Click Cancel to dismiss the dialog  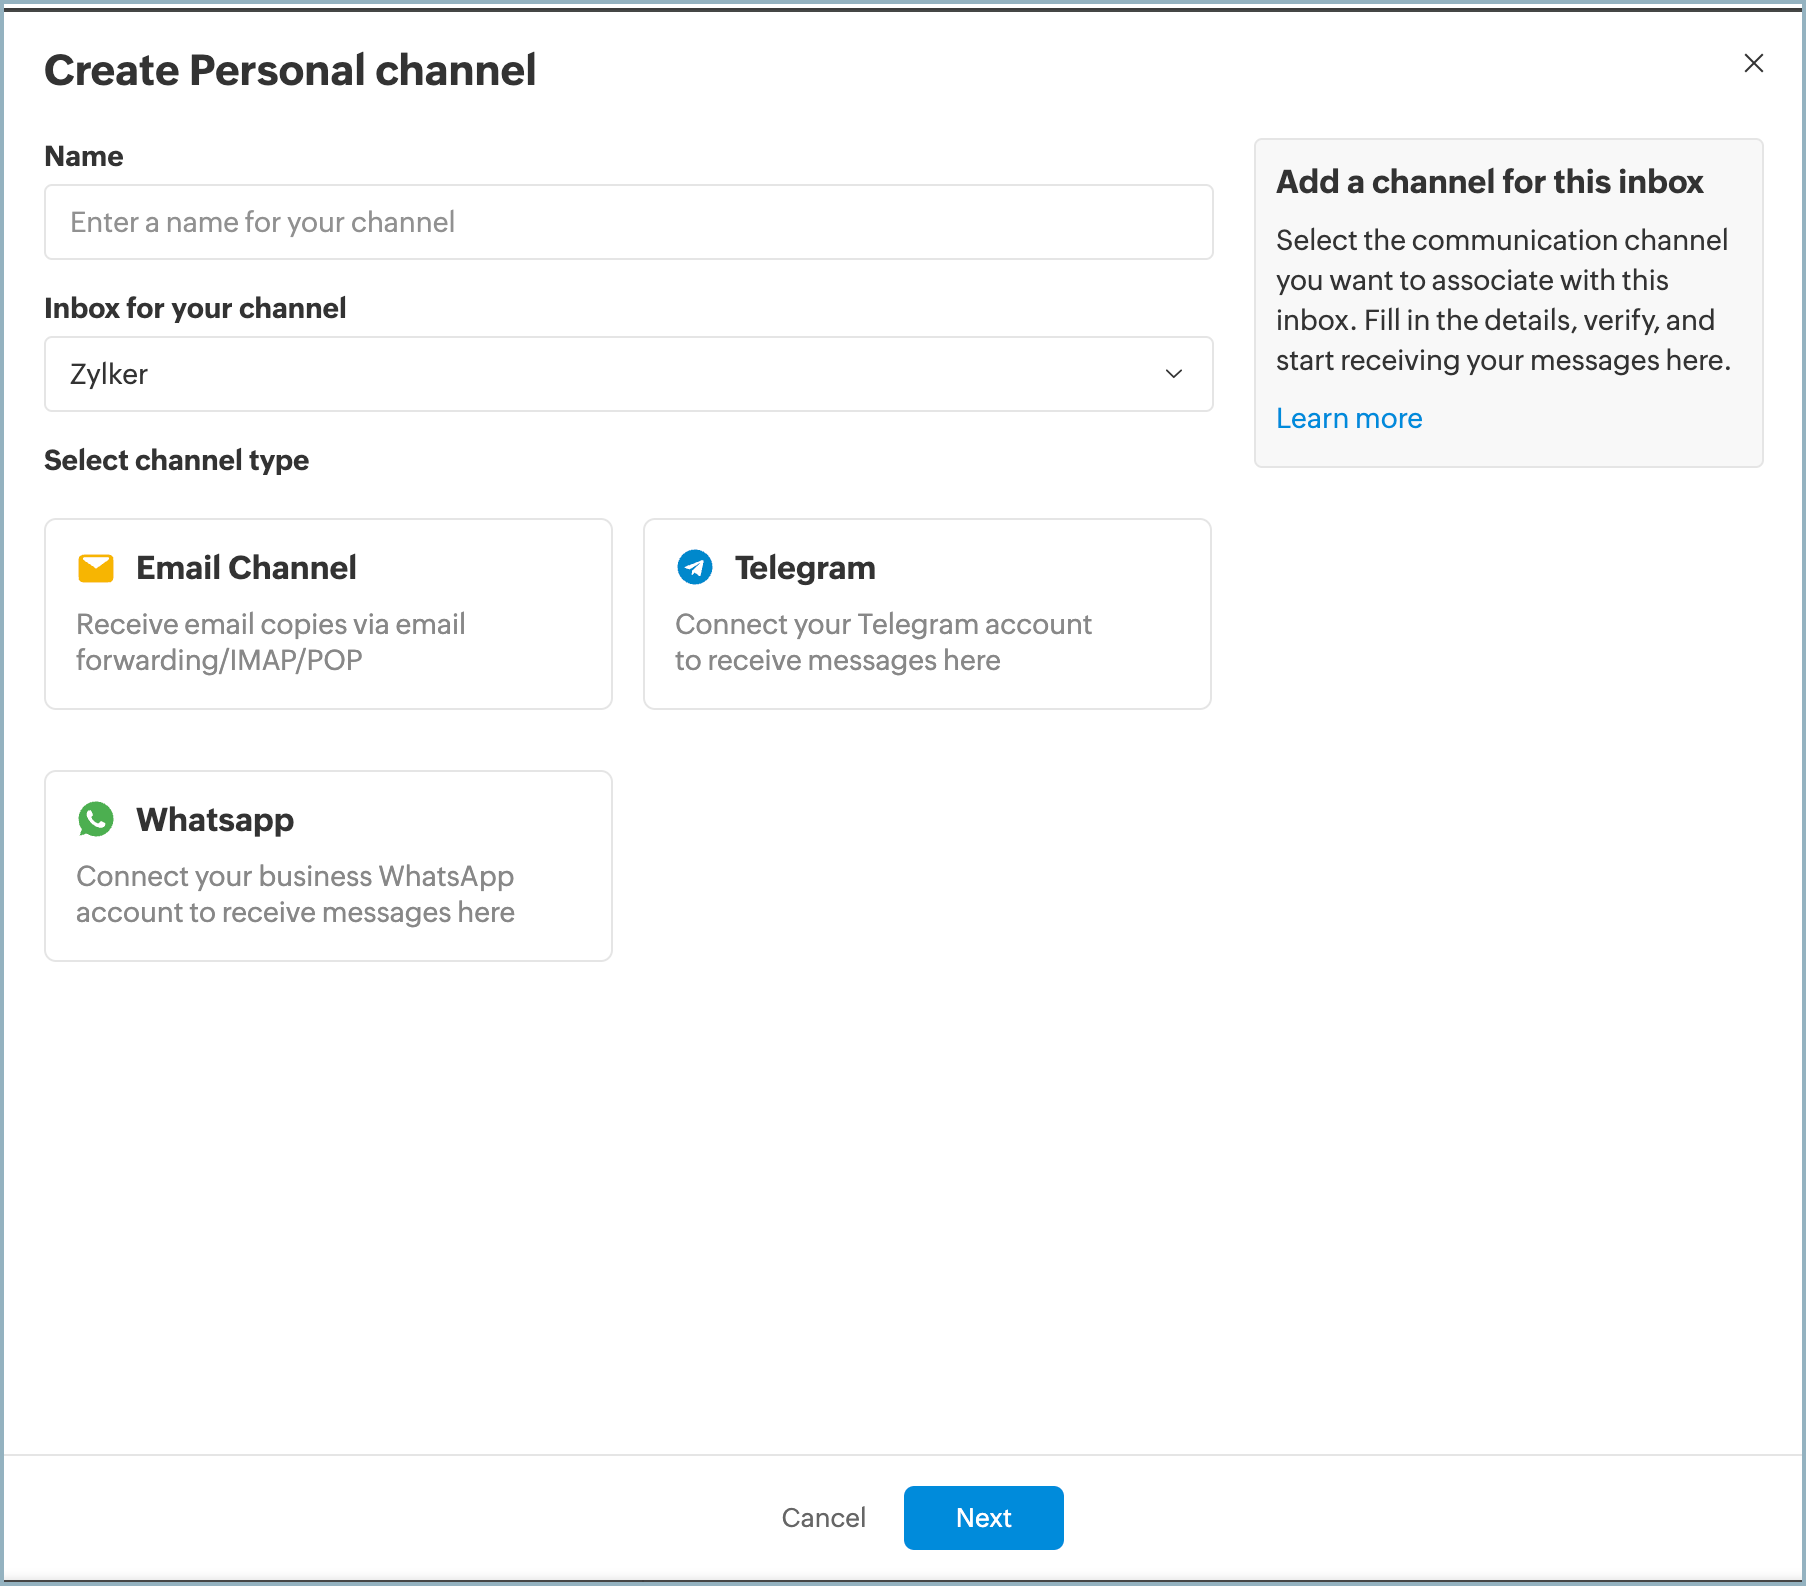[823, 1517]
